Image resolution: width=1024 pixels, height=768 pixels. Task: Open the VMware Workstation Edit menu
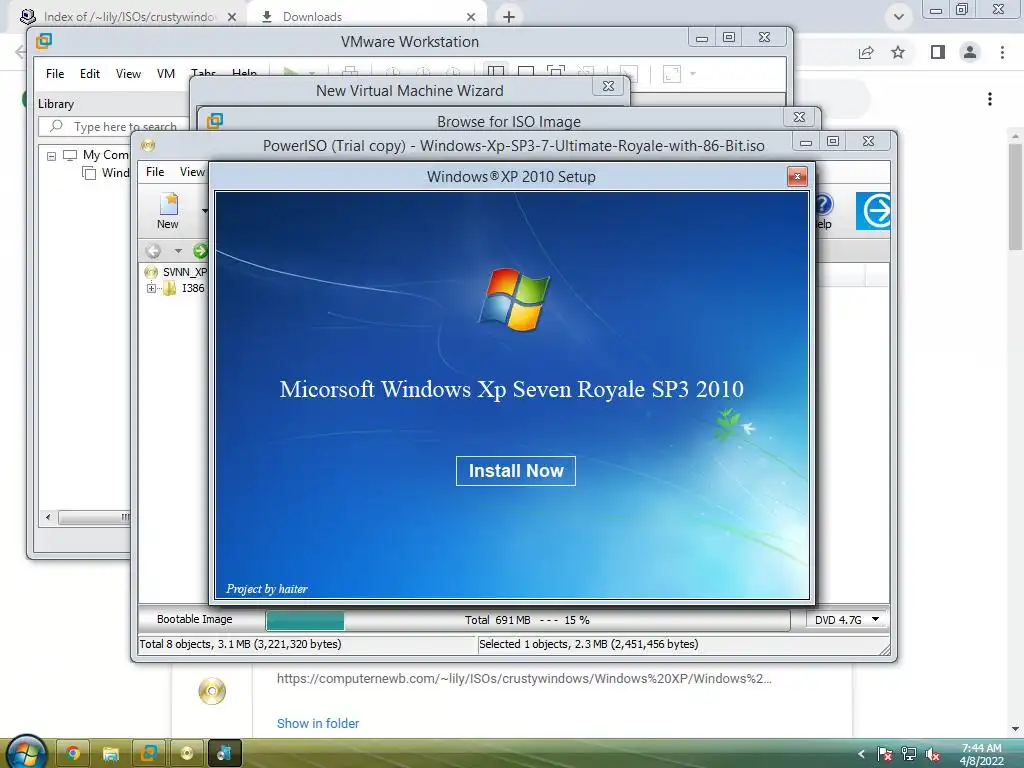89,74
